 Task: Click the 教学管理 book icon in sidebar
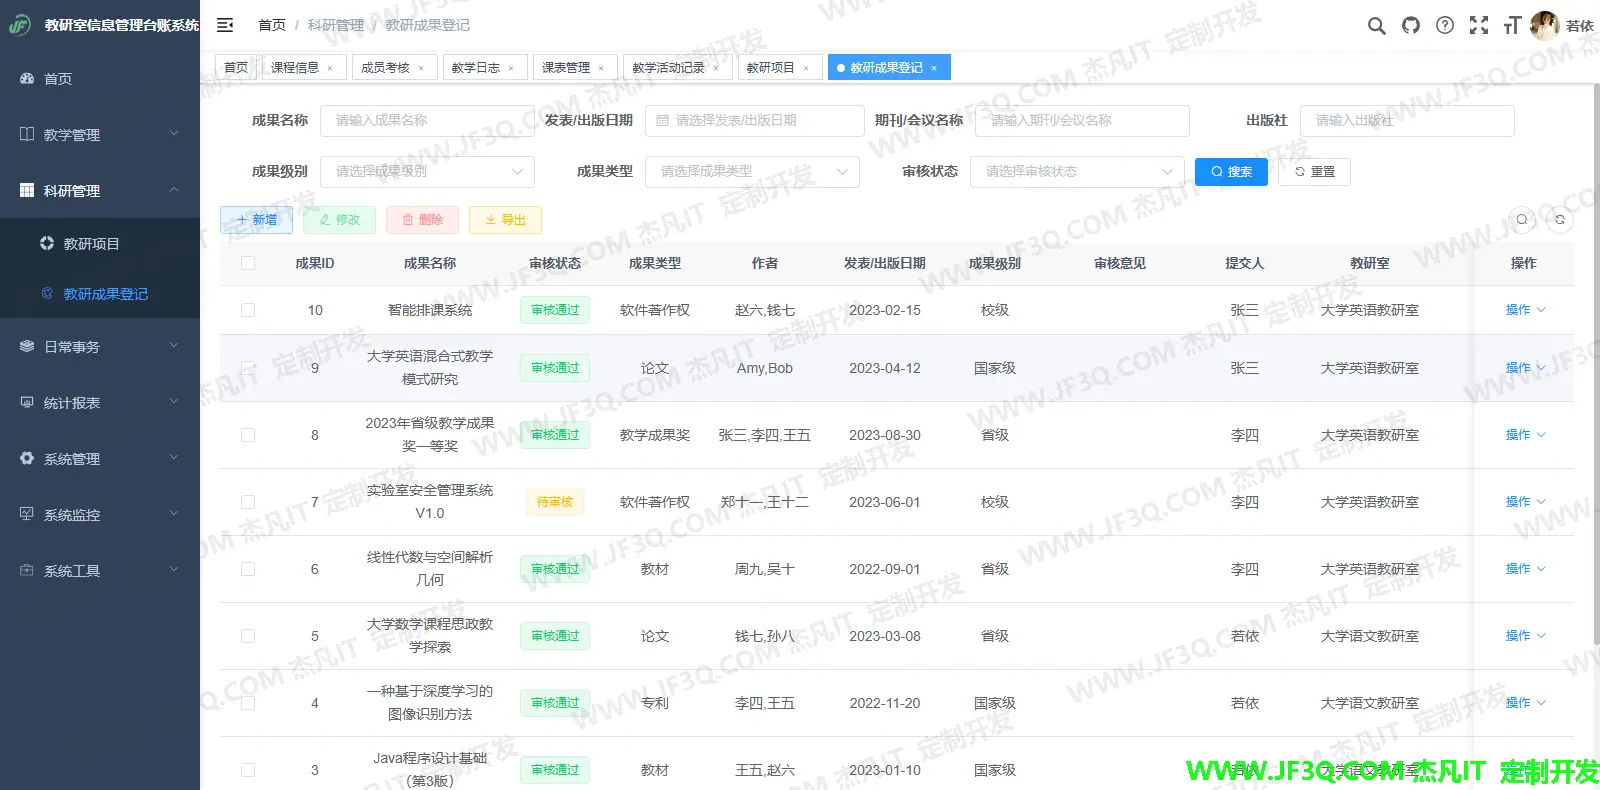27,134
